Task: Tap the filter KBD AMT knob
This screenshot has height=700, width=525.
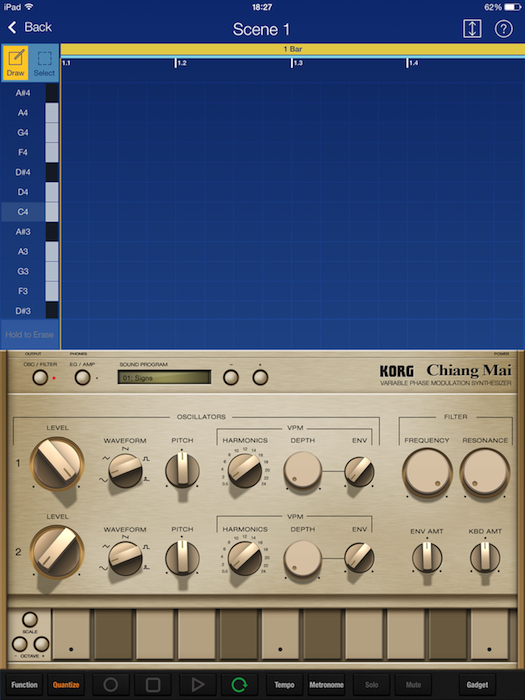Action: (x=485, y=558)
